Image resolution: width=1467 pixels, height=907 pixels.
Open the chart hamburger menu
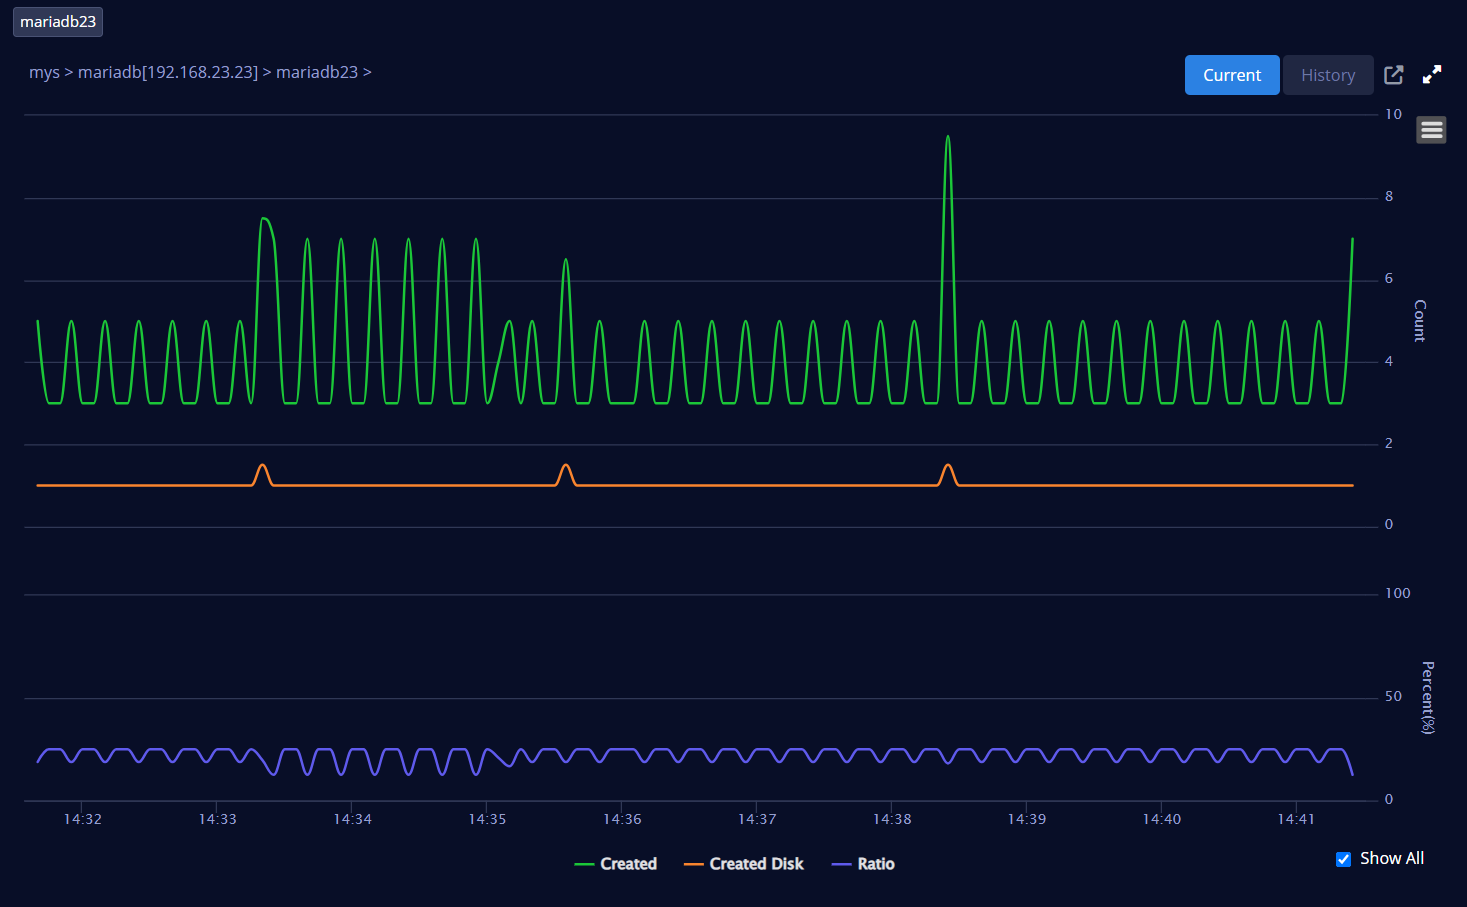pyautogui.click(x=1431, y=130)
